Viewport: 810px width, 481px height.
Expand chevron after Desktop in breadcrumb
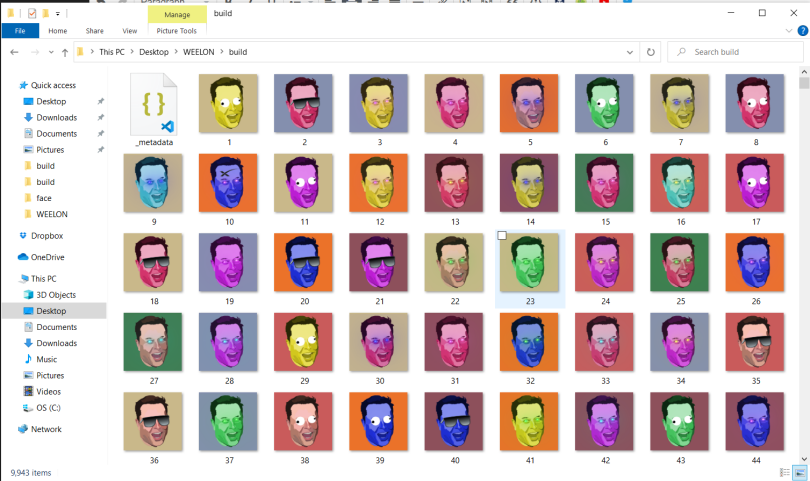coord(176,52)
